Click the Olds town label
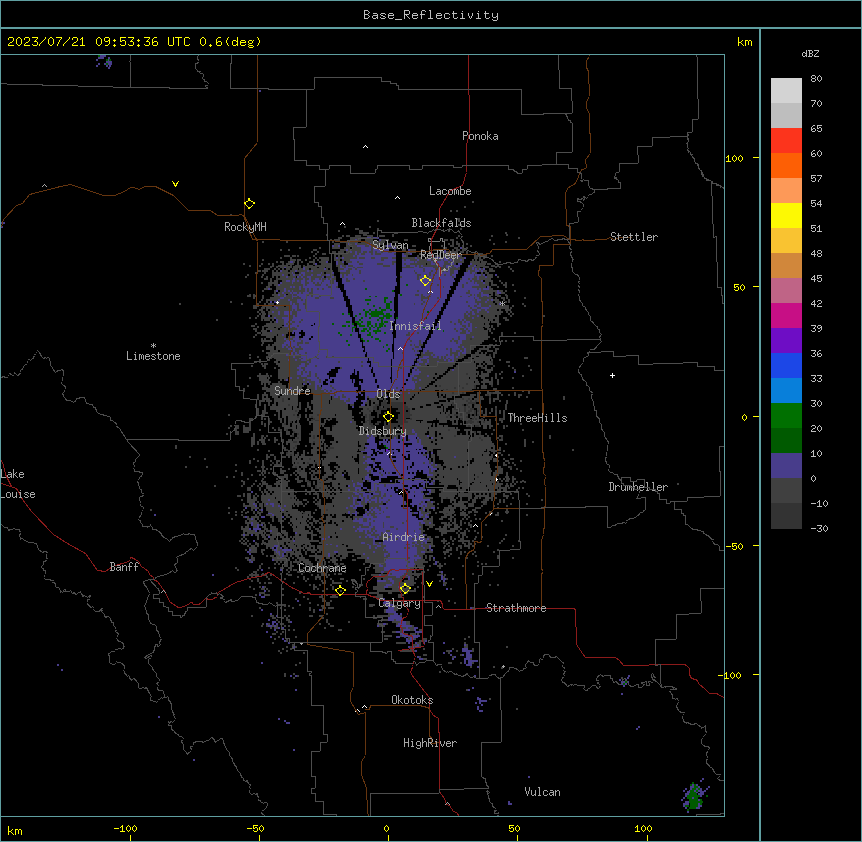862x842 pixels. pyautogui.click(x=388, y=394)
